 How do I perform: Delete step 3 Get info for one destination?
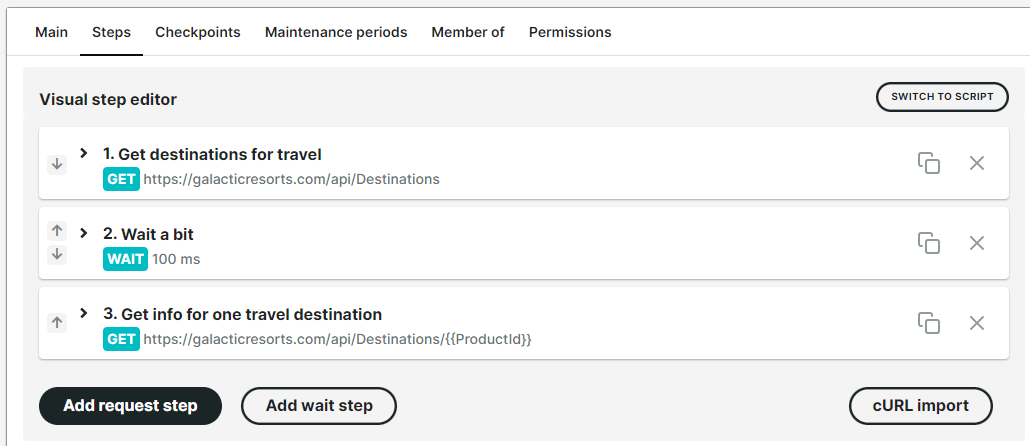(x=977, y=323)
